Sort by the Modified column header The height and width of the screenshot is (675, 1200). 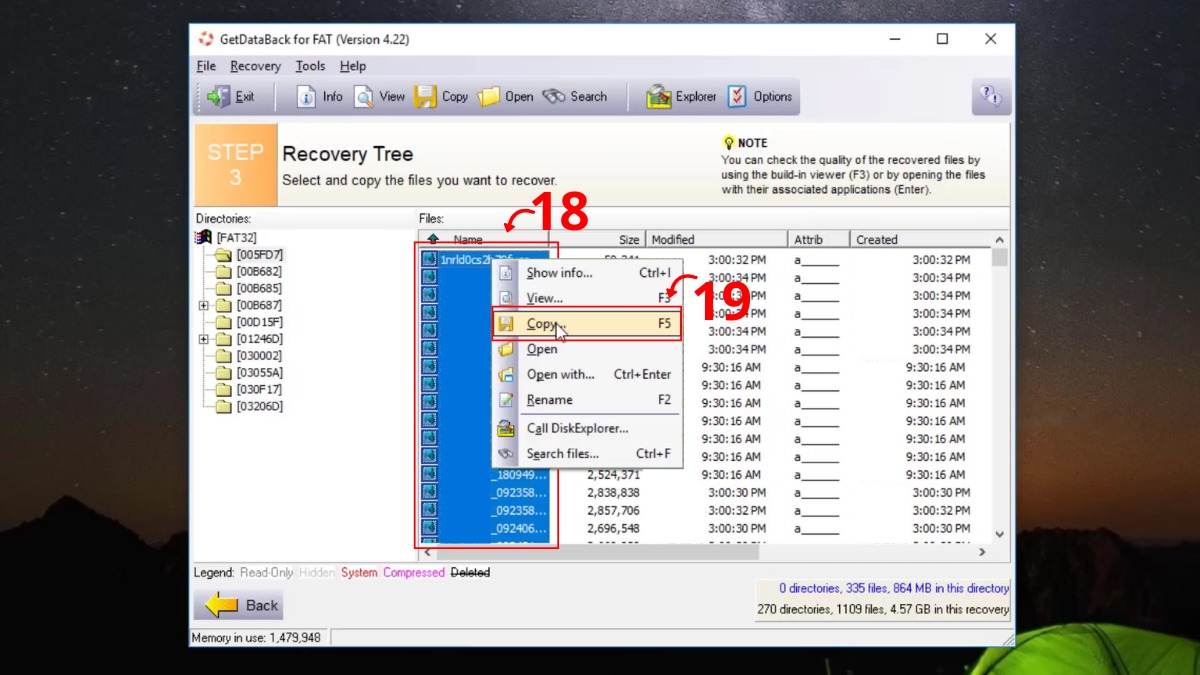[x=717, y=240]
